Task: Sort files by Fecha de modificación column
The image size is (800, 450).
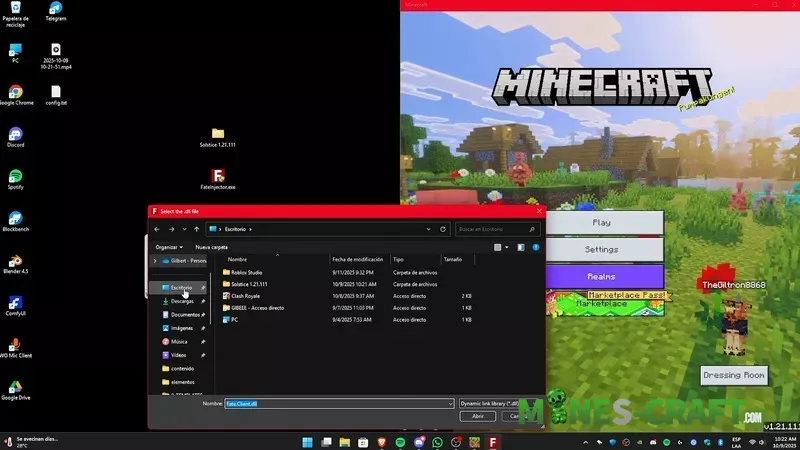Action: [357, 259]
